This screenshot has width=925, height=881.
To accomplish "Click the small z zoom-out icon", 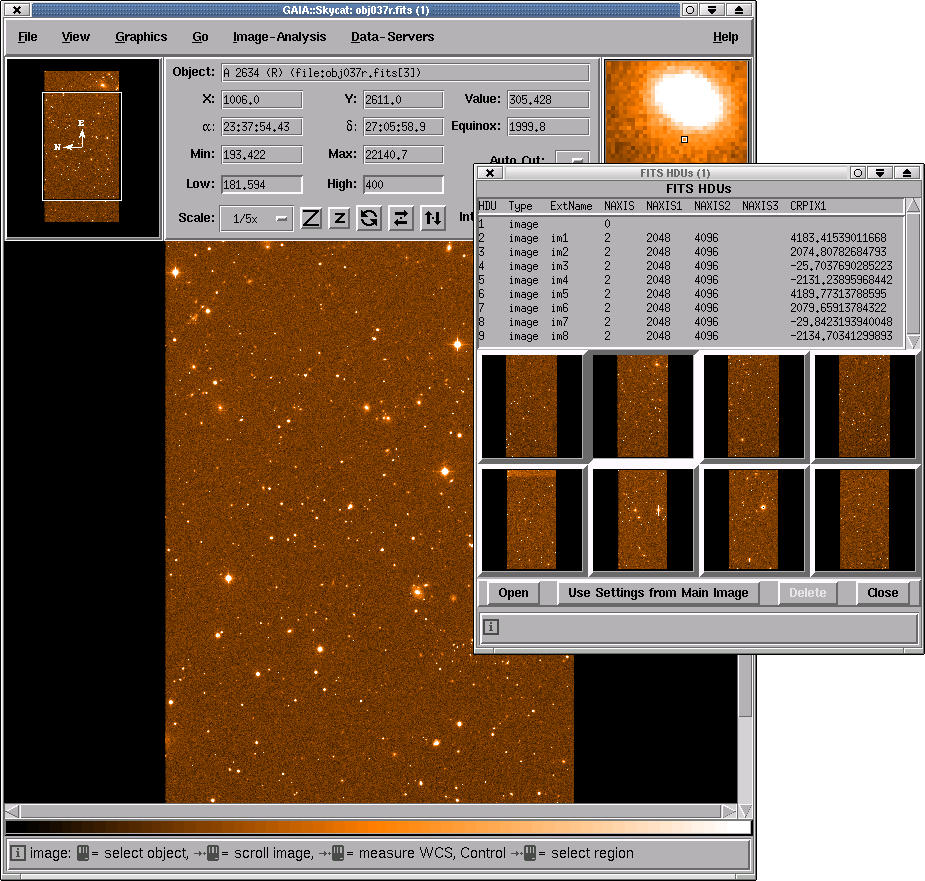I will pos(340,218).
